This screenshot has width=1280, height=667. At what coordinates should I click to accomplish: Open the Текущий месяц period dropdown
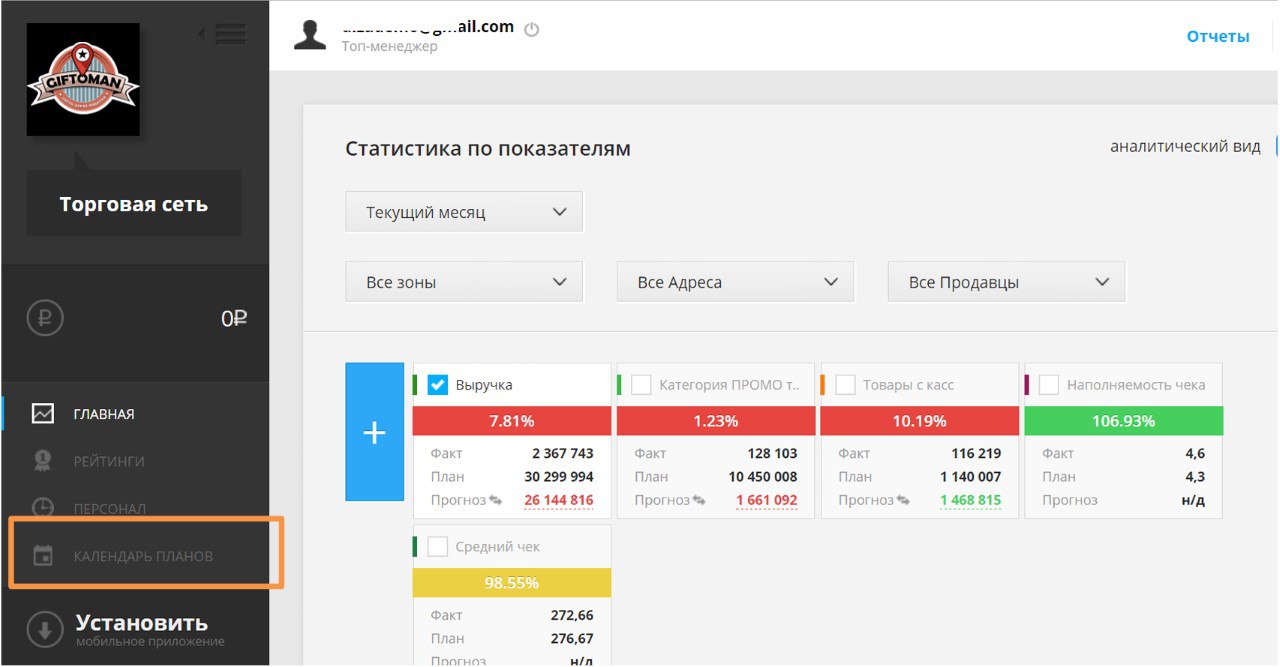(x=464, y=212)
